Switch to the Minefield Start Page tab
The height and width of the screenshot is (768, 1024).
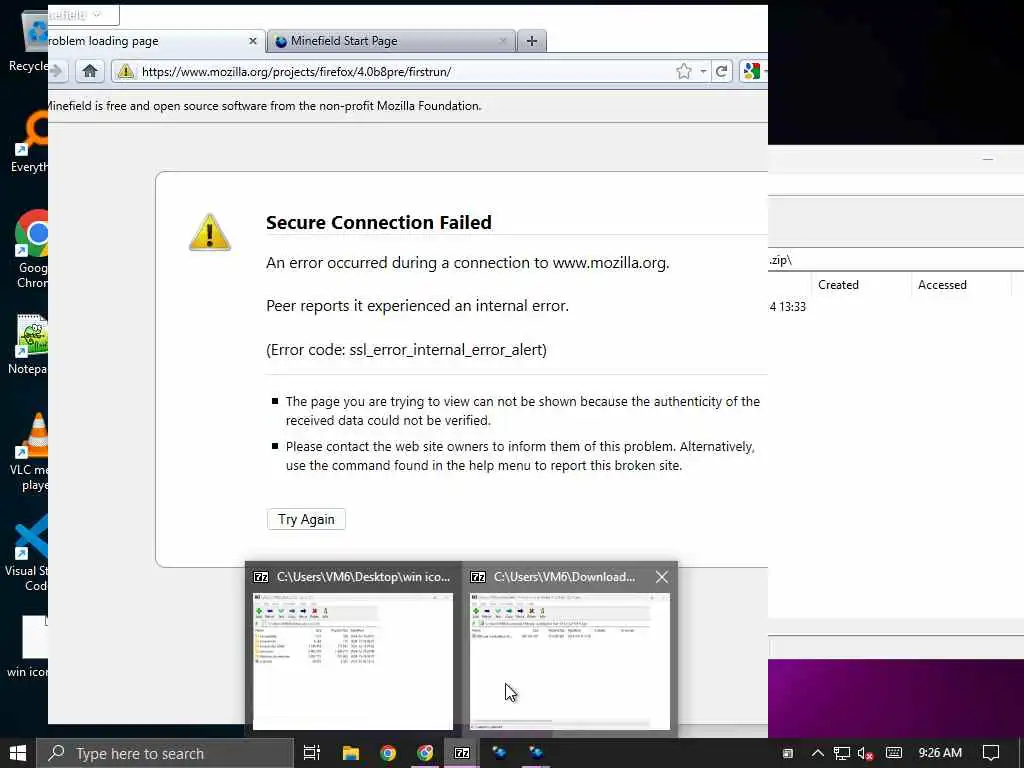(x=392, y=41)
